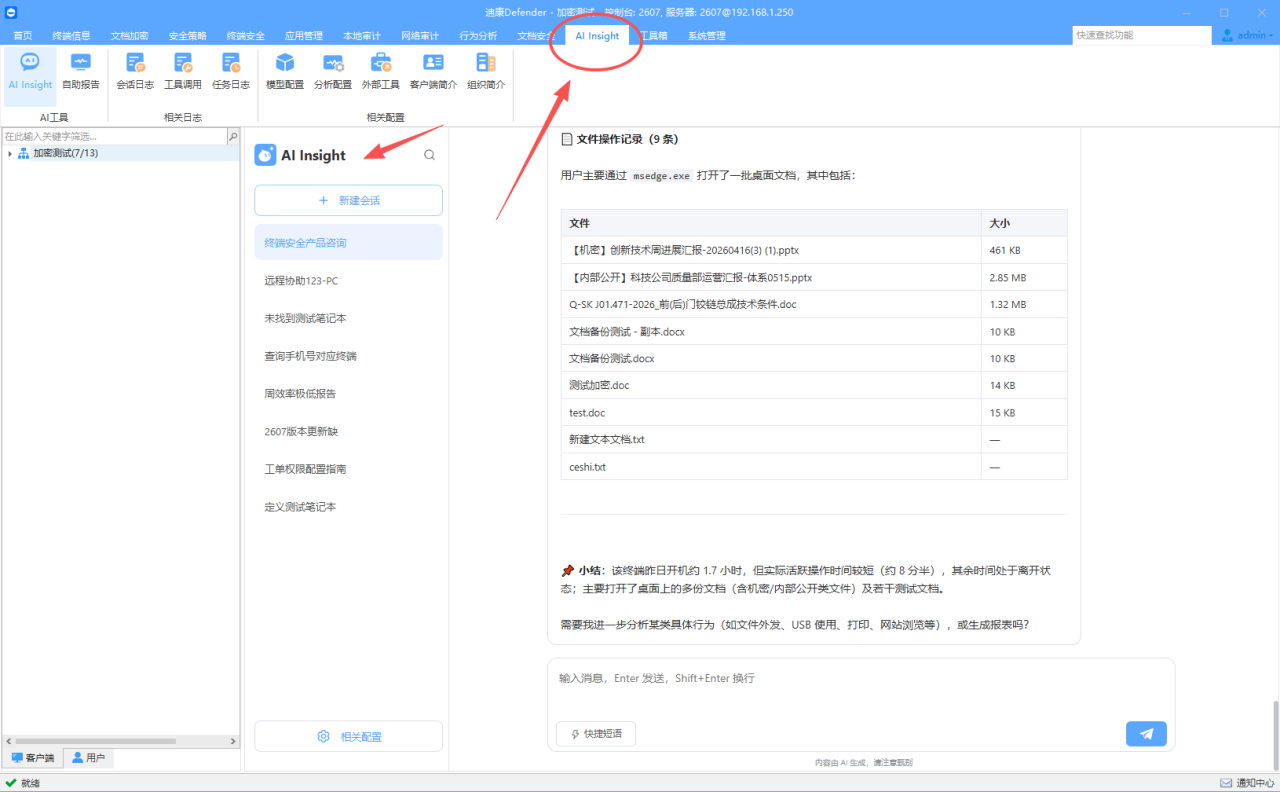Image resolution: width=1280 pixels, height=792 pixels.
Task: Switch to 终端信息 tab
Action: coord(71,36)
